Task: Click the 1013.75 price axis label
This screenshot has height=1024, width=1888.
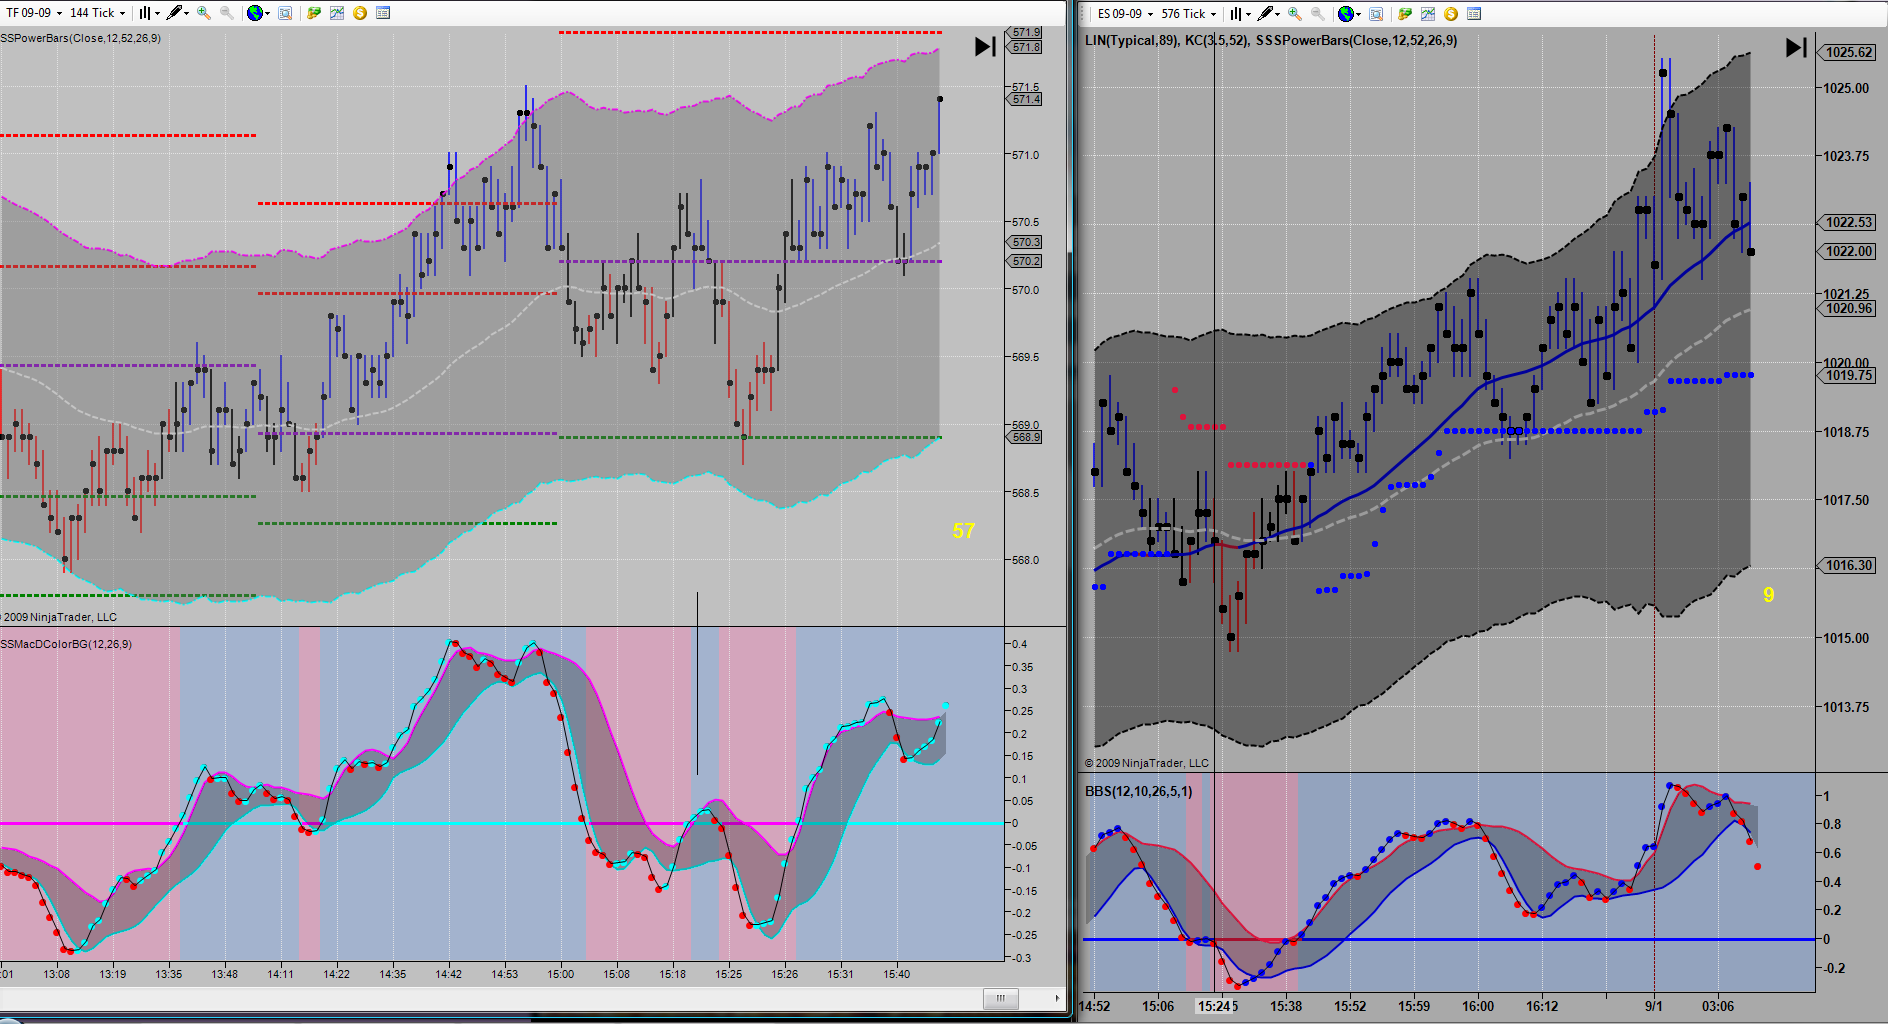Action: [1846, 707]
